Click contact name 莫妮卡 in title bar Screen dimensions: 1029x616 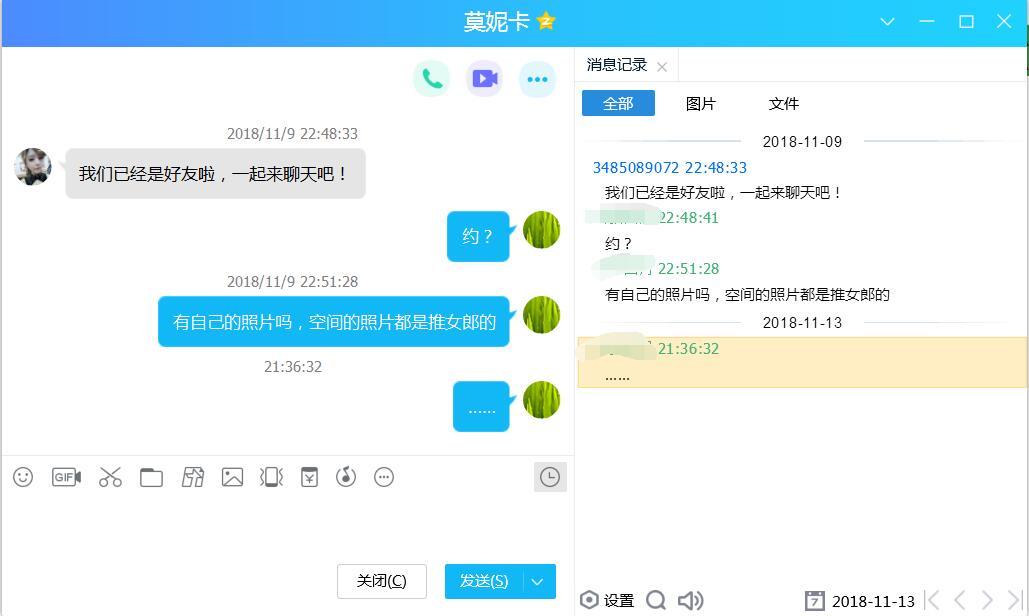[496, 22]
